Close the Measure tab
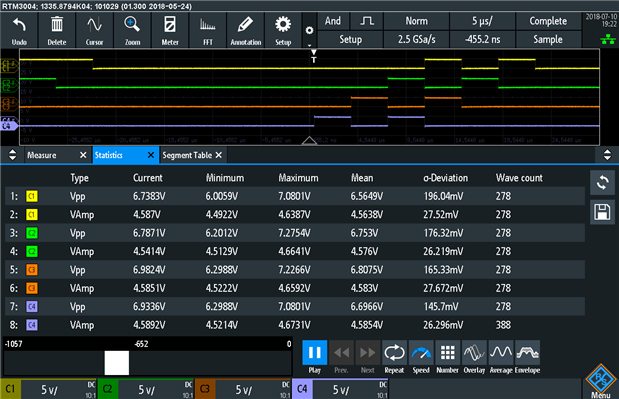Image resolution: width=619 pixels, height=399 pixels. pos(83,155)
